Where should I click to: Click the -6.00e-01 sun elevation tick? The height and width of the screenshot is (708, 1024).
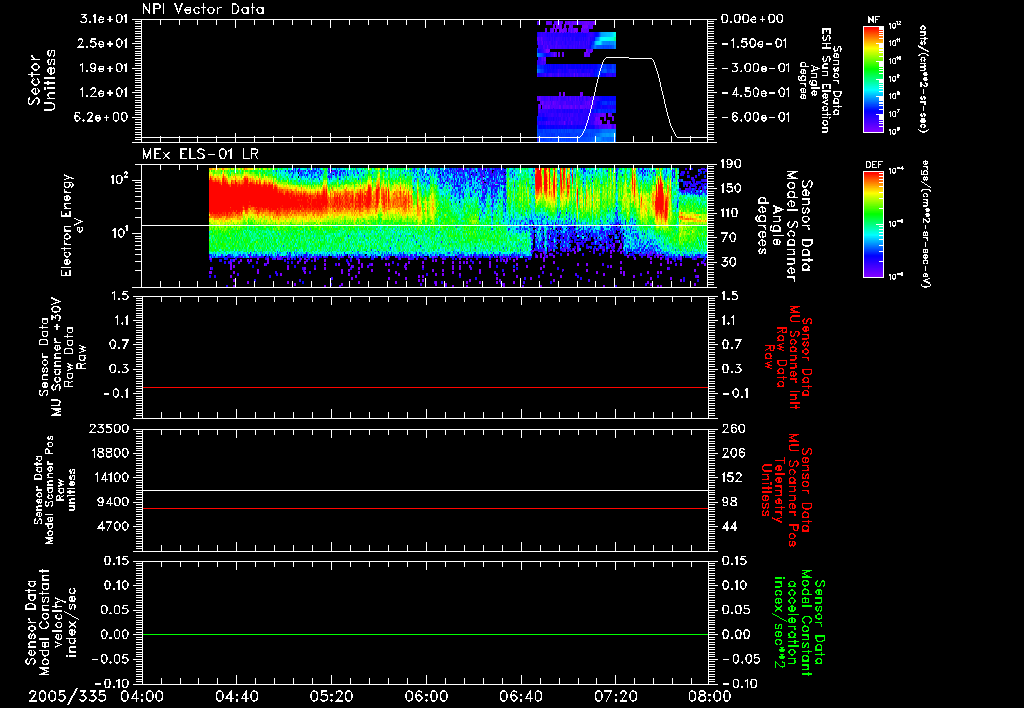pyautogui.click(x=755, y=117)
